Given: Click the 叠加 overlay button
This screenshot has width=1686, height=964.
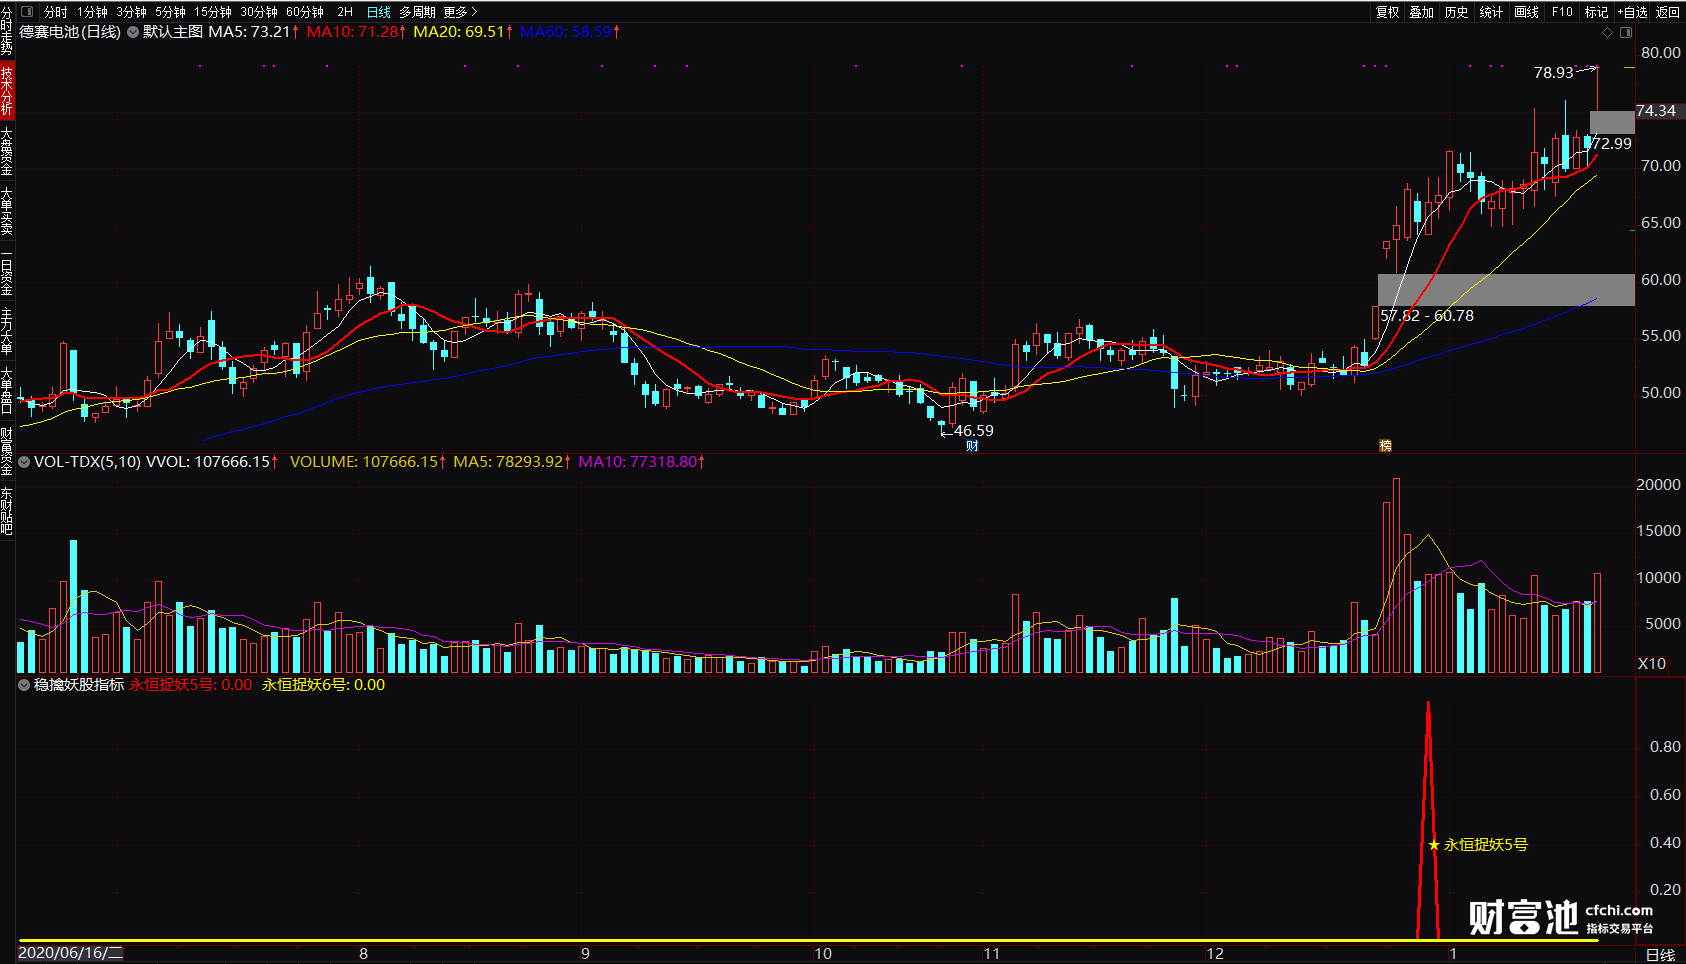Looking at the screenshot, I should 1422,12.
